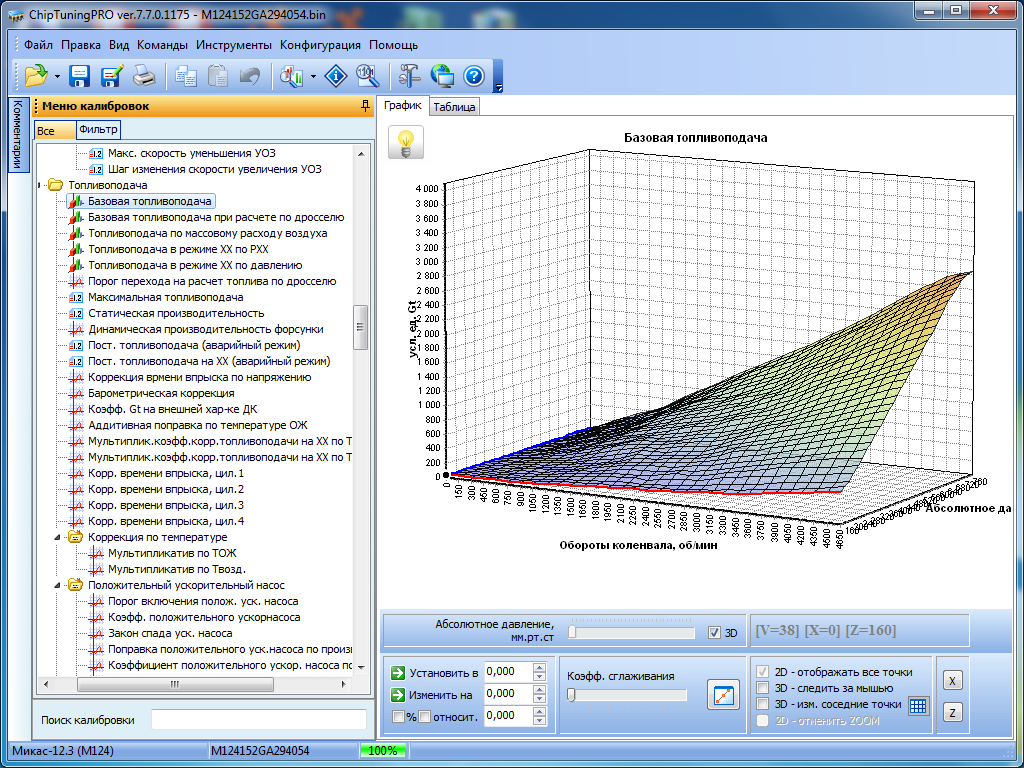This screenshot has width=1024, height=768.
Task: Click the binary search magnifier icon
Action: pos(367,76)
